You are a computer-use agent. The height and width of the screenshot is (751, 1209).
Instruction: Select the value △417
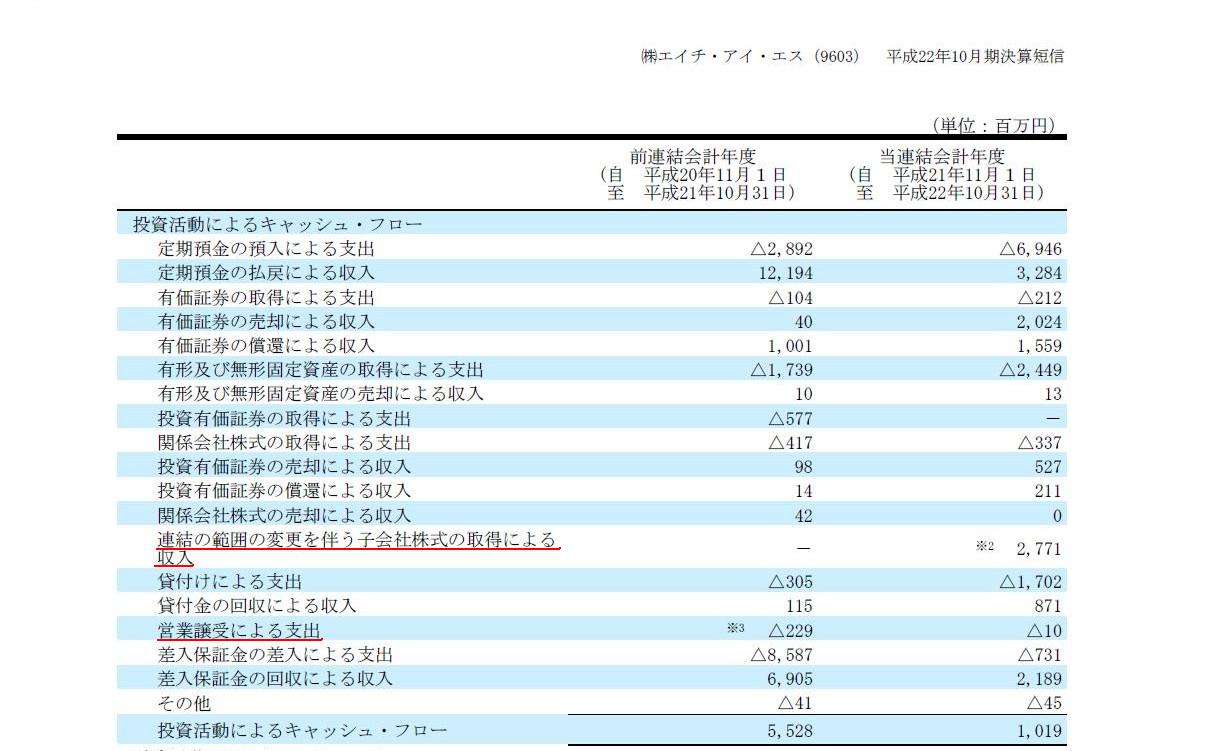790,443
